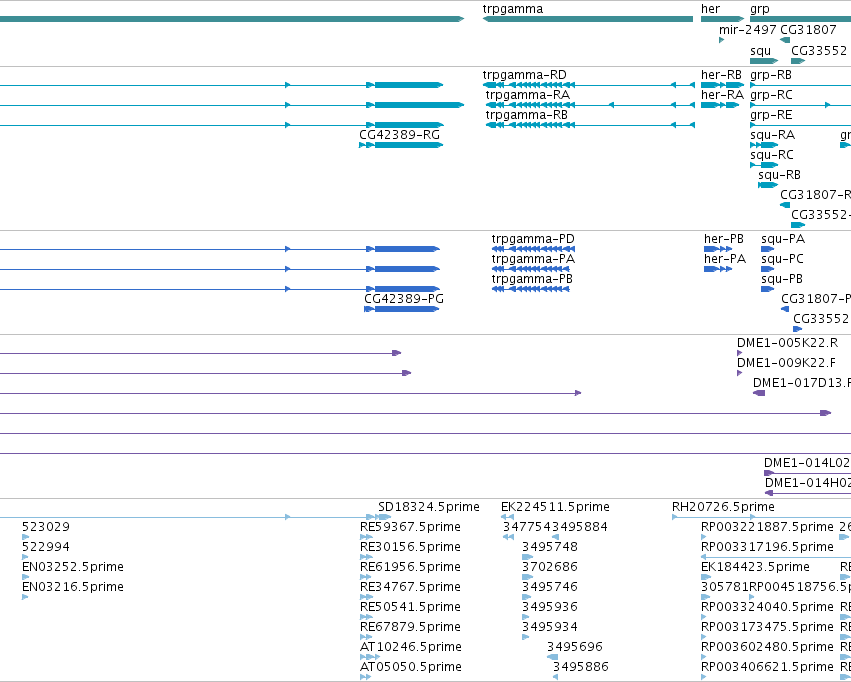The width and height of the screenshot is (851, 682).
Task: Select the her-RA transcript label
Action: 722,95
